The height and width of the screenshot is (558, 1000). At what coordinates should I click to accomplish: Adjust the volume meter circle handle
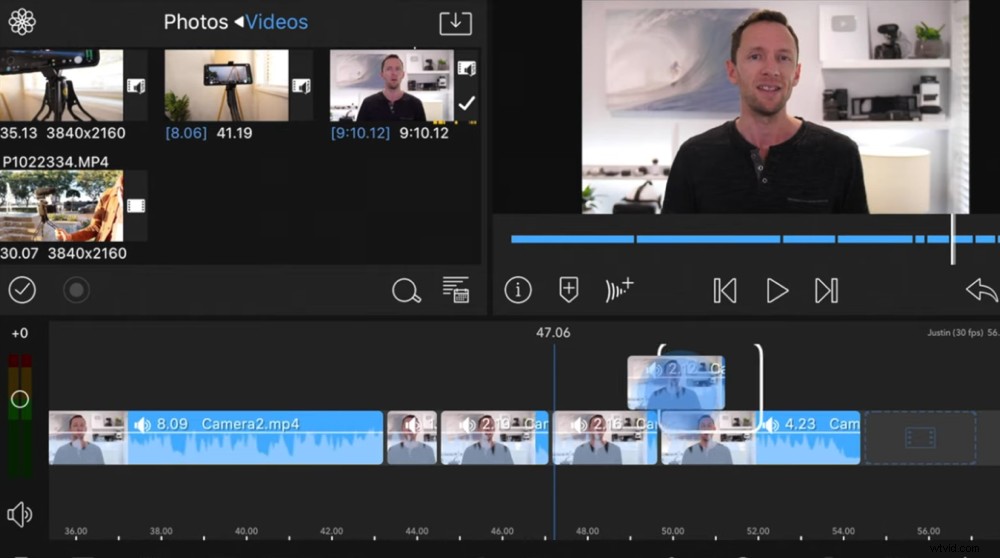[20, 399]
